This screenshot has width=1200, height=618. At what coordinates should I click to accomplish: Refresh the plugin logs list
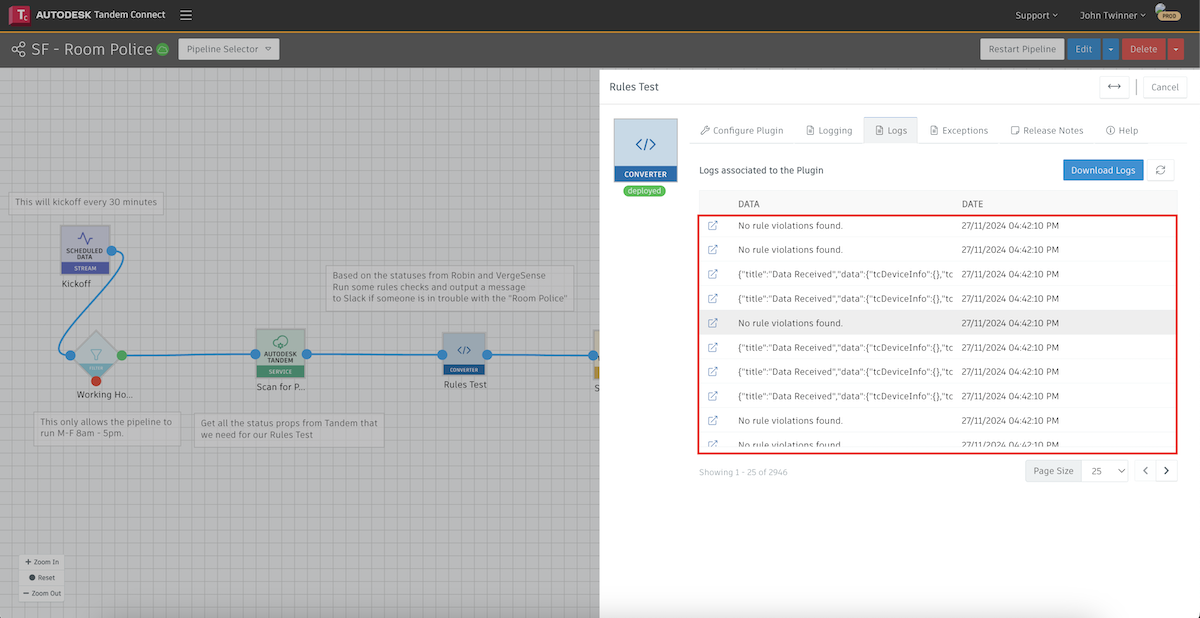tap(1160, 170)
